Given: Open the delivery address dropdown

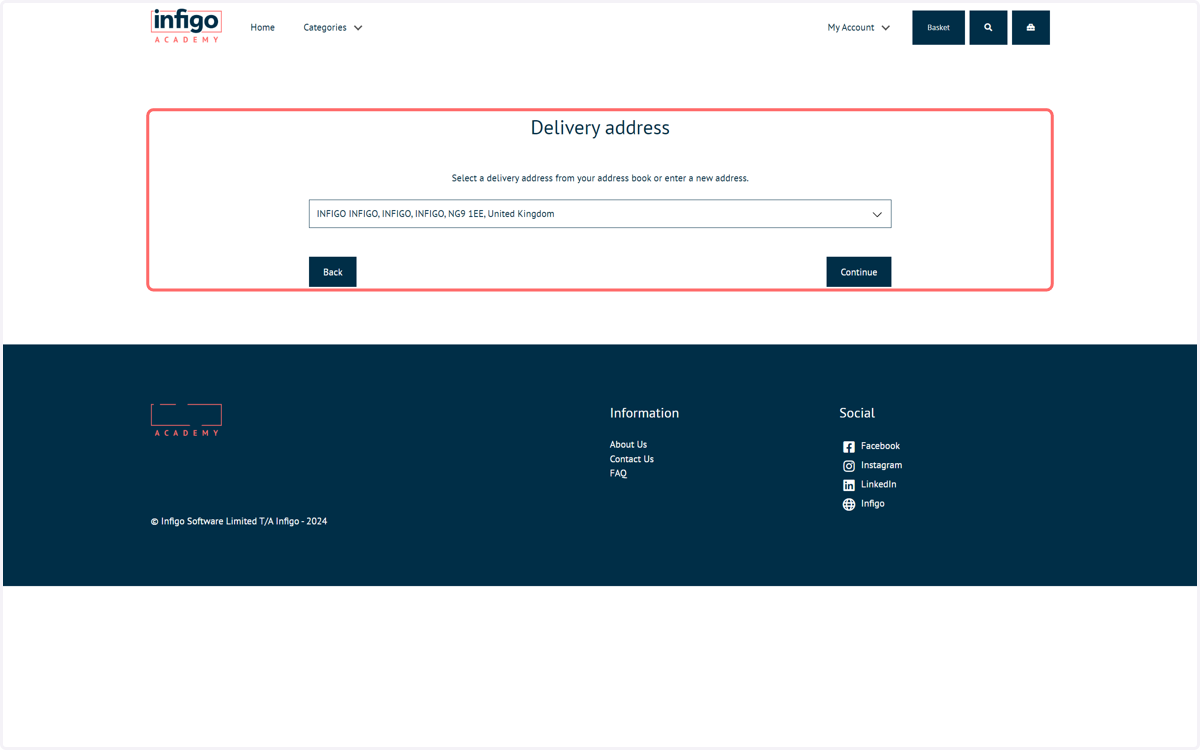Looking at the screenshot, I should point(600,214).
